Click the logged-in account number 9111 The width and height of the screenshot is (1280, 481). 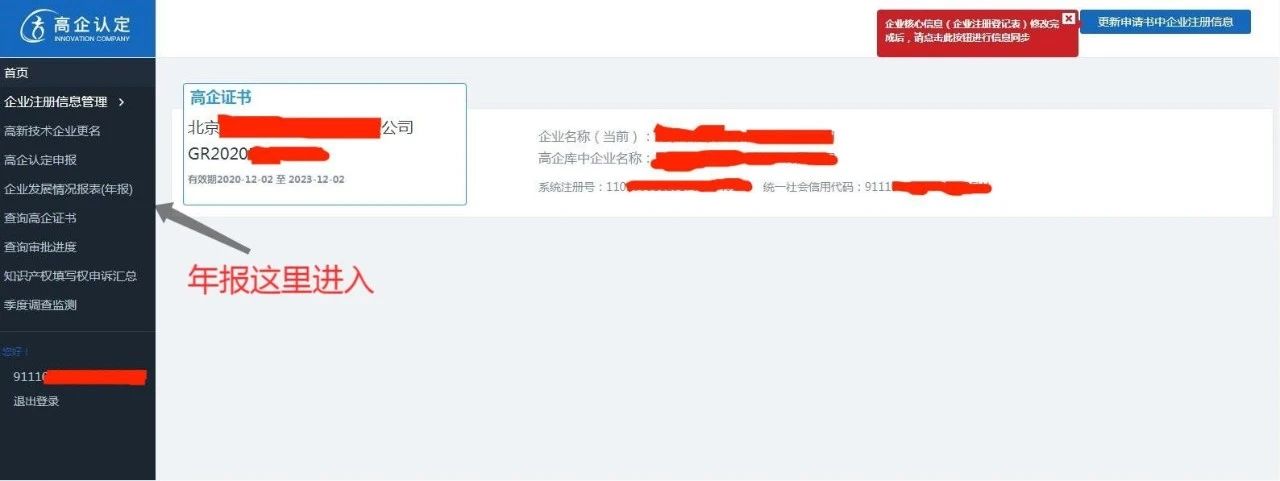(30, 377)
